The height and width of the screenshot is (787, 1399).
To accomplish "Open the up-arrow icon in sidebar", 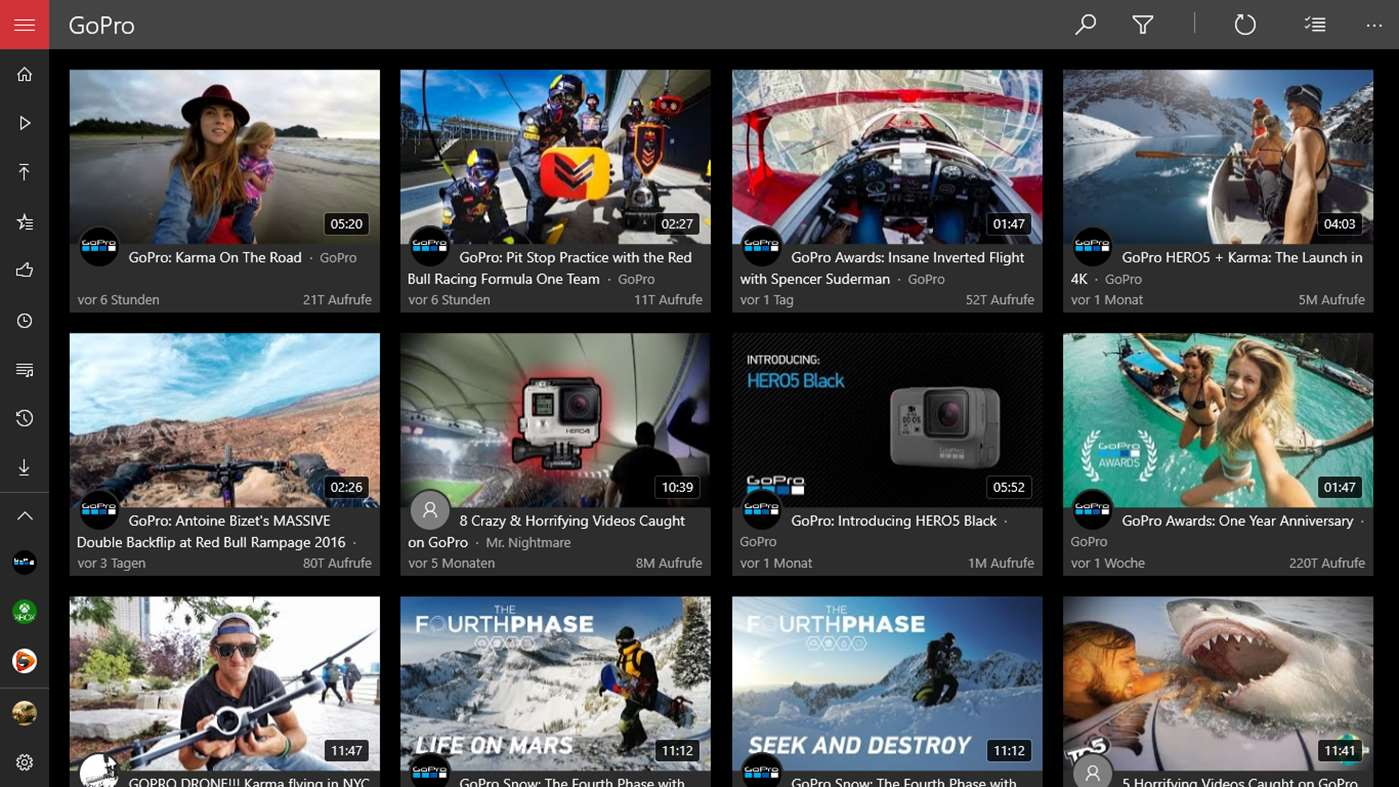I will [24, 172].
